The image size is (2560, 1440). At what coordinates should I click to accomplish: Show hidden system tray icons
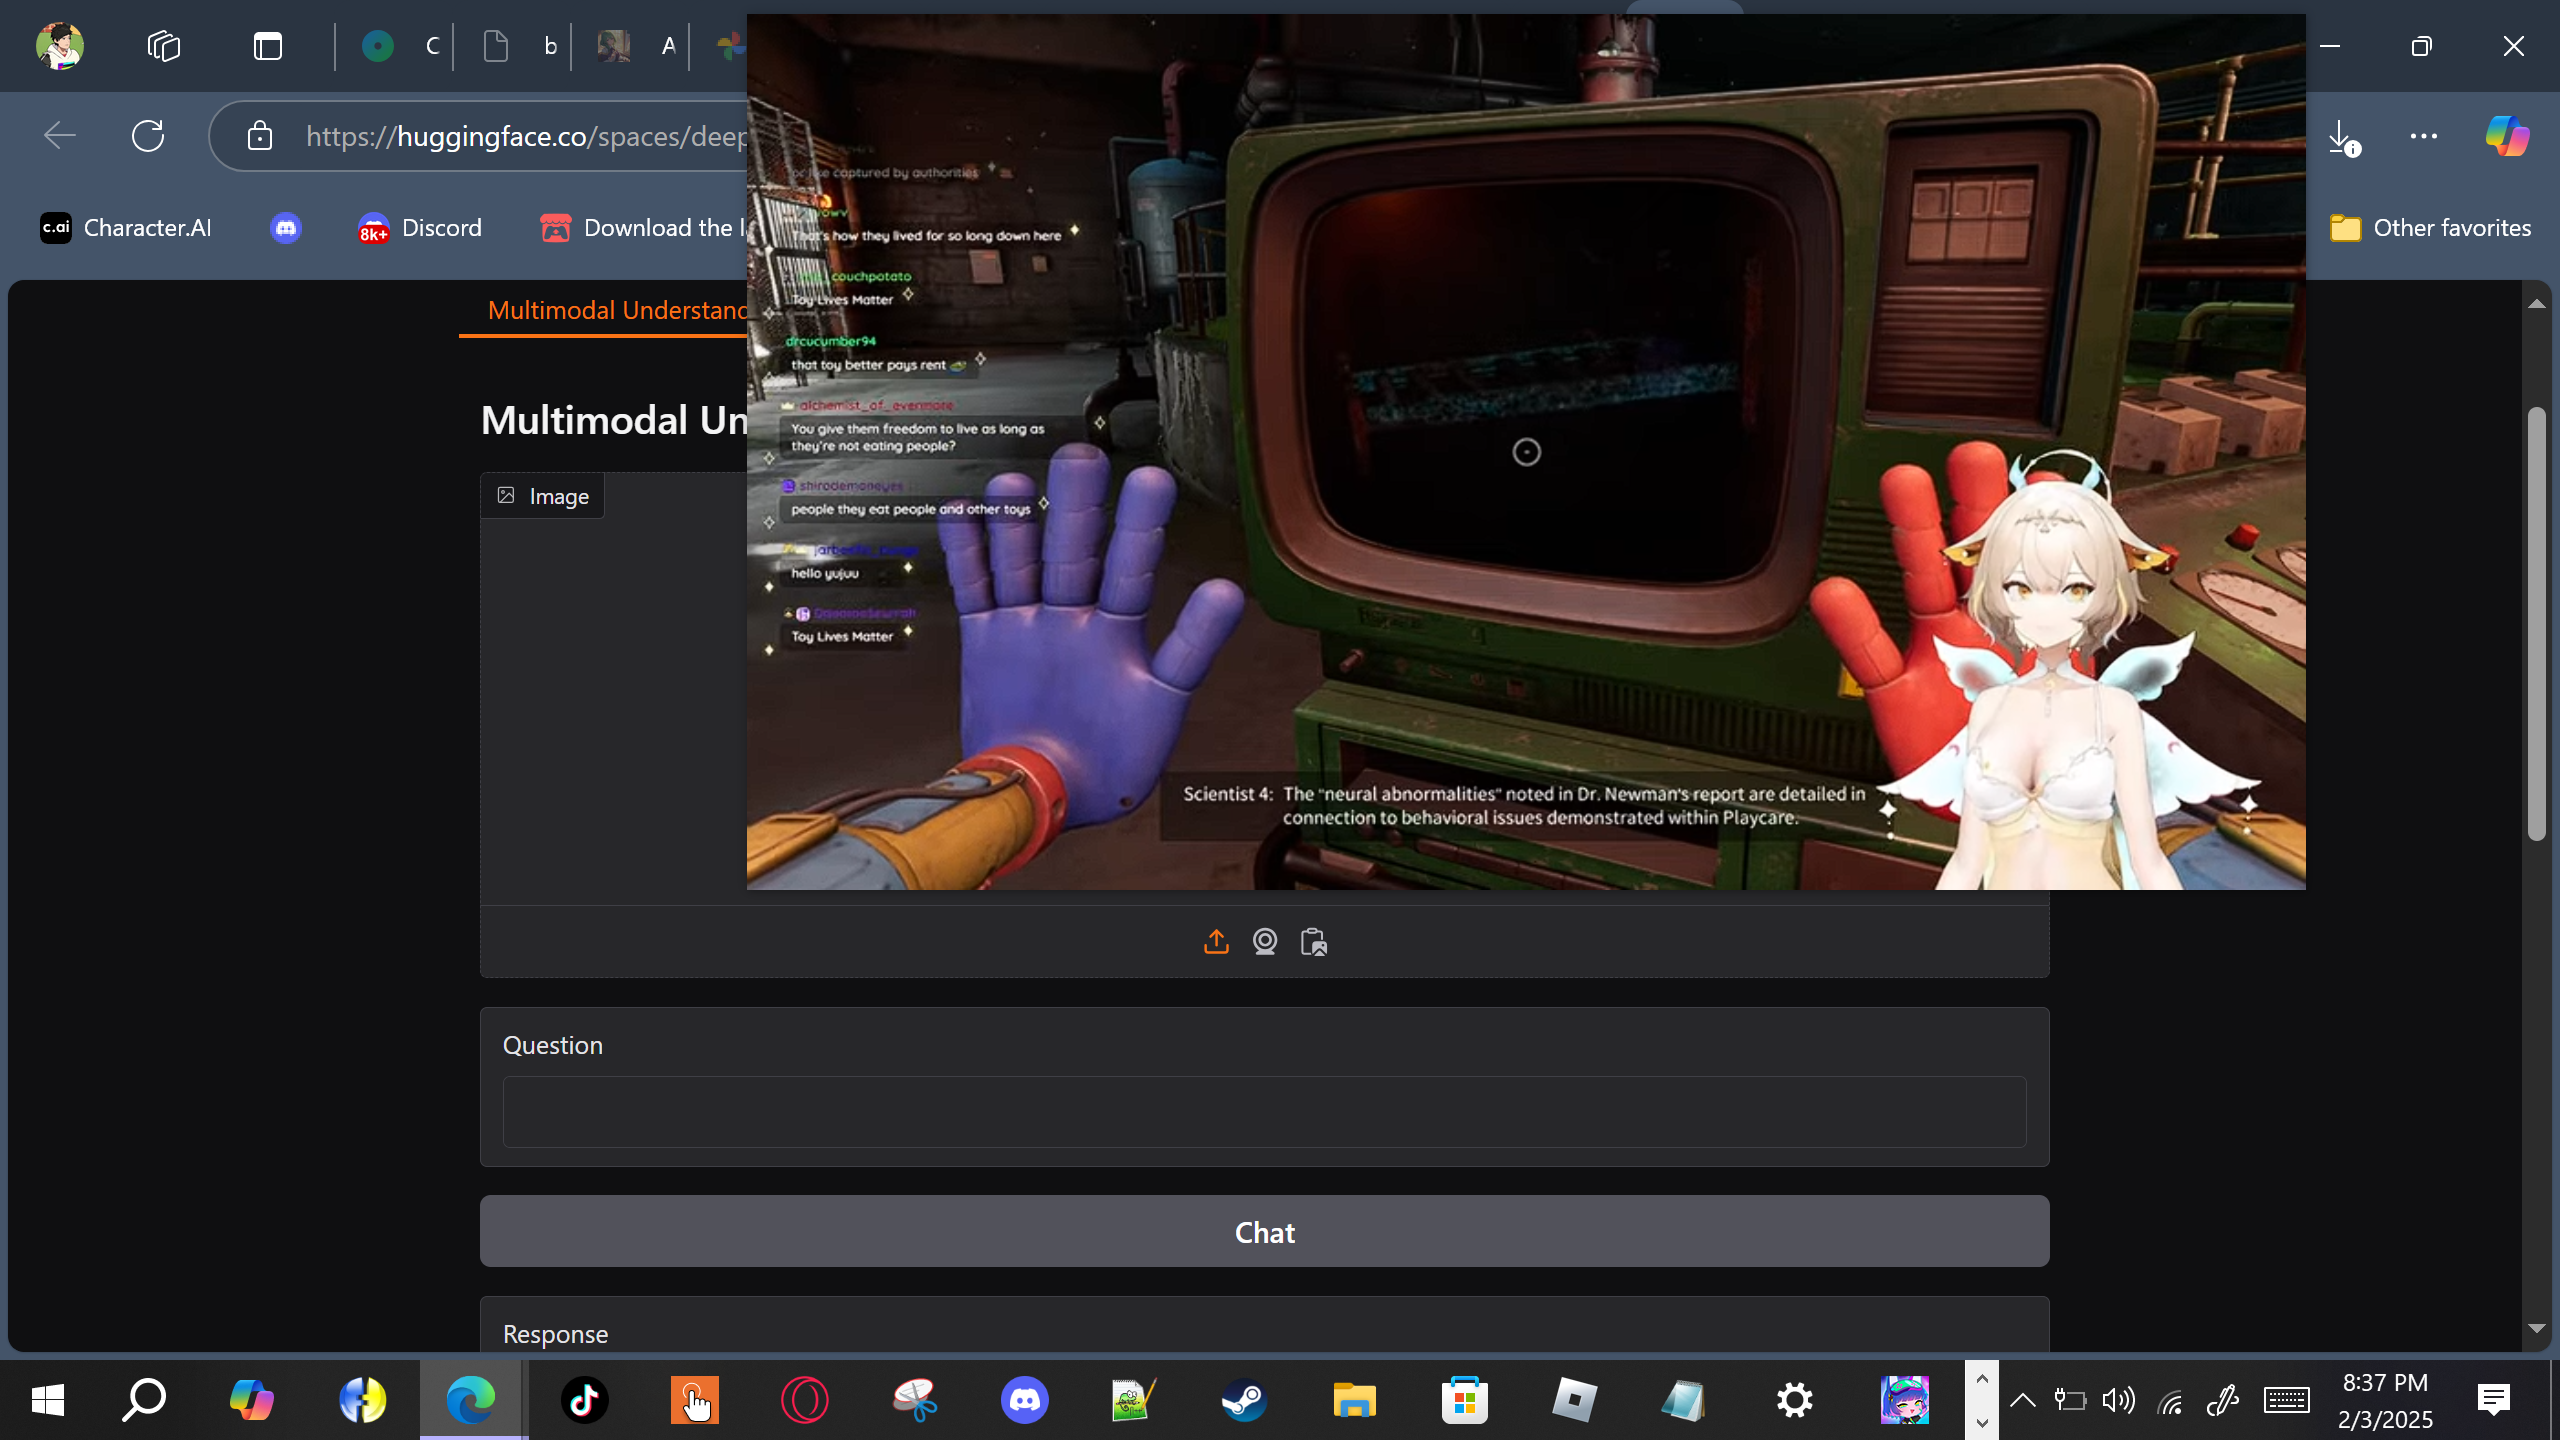point(2022,1400)
